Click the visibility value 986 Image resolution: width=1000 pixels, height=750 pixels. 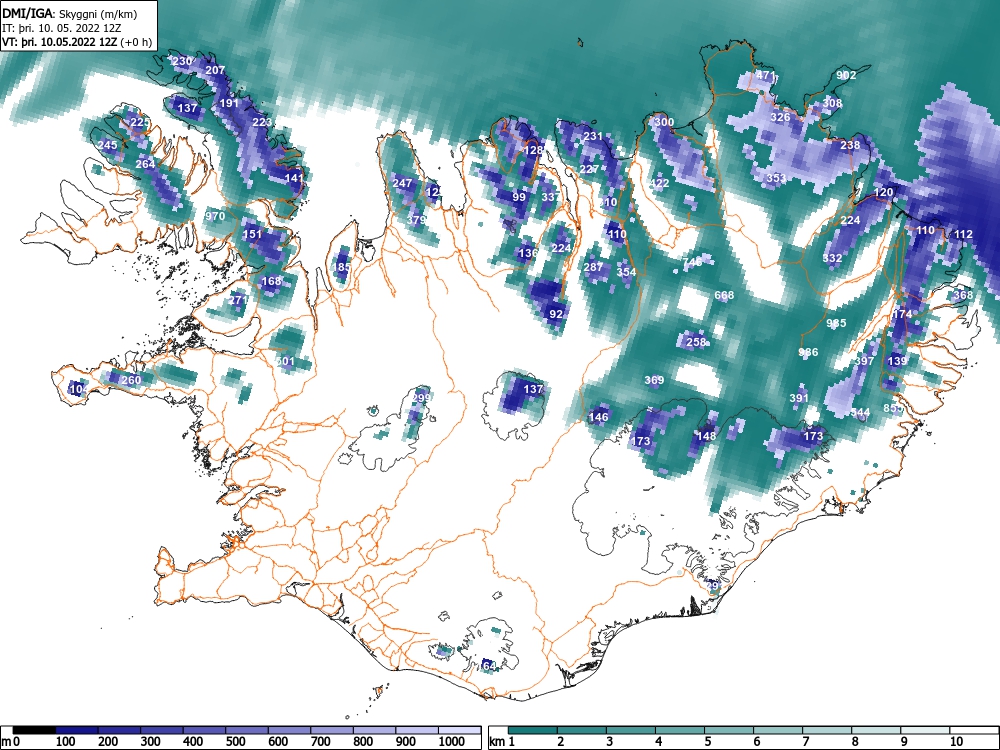coord(808,352)
